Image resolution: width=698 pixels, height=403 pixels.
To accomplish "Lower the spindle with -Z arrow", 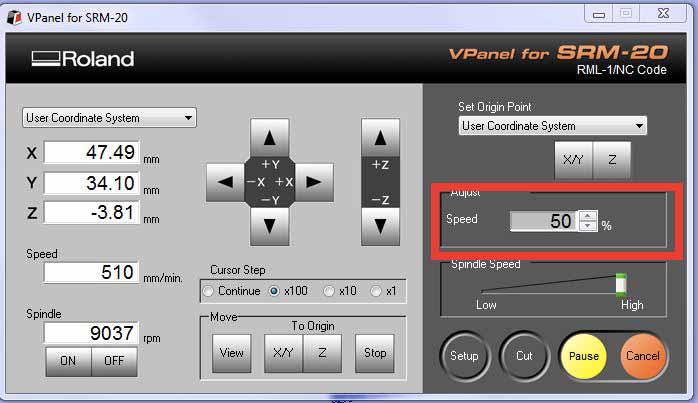I will coord(380,226).
